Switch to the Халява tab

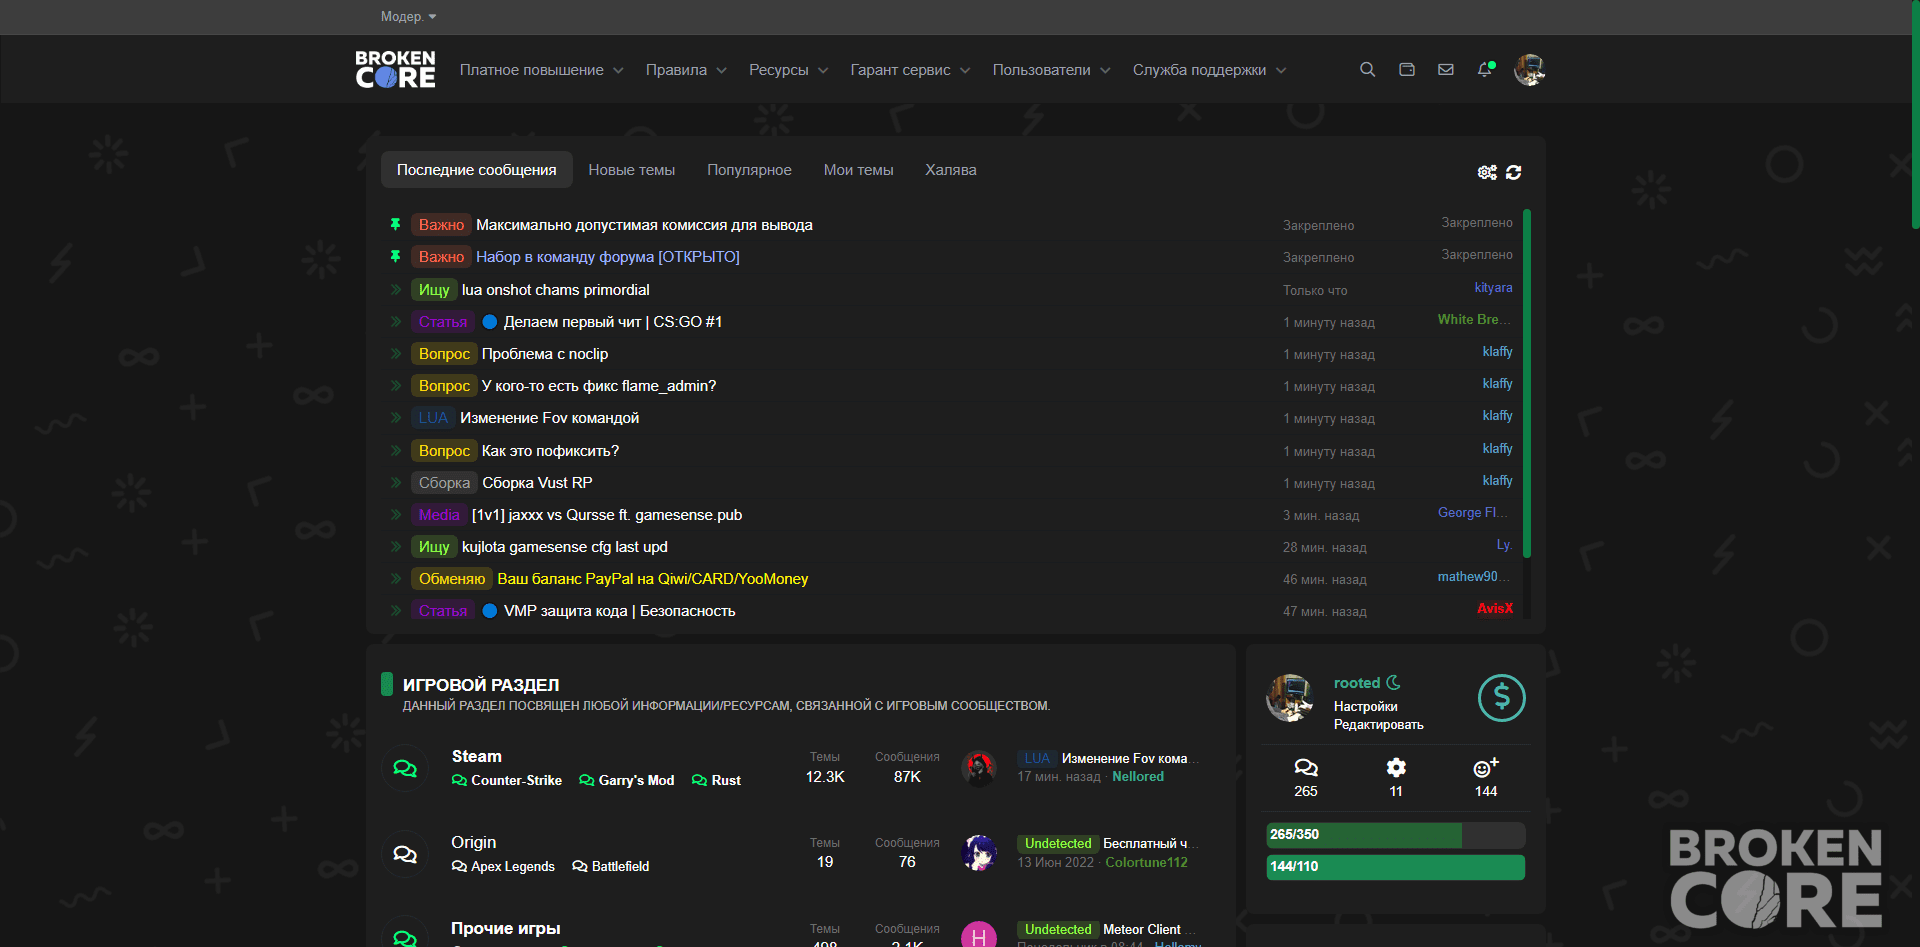[x=950, y=170]
